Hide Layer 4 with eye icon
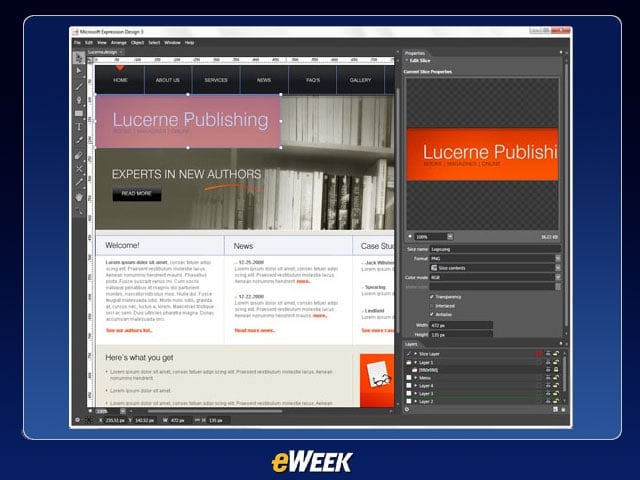This screenshot has width=640, height=480. point(548,386)
